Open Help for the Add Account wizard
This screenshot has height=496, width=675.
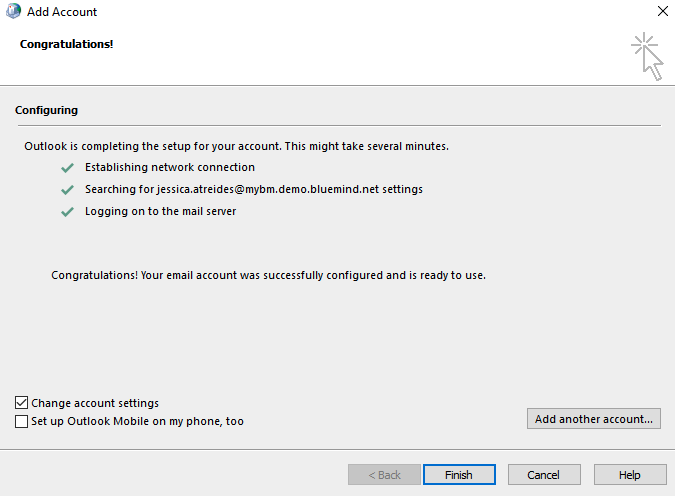(630, 474)
